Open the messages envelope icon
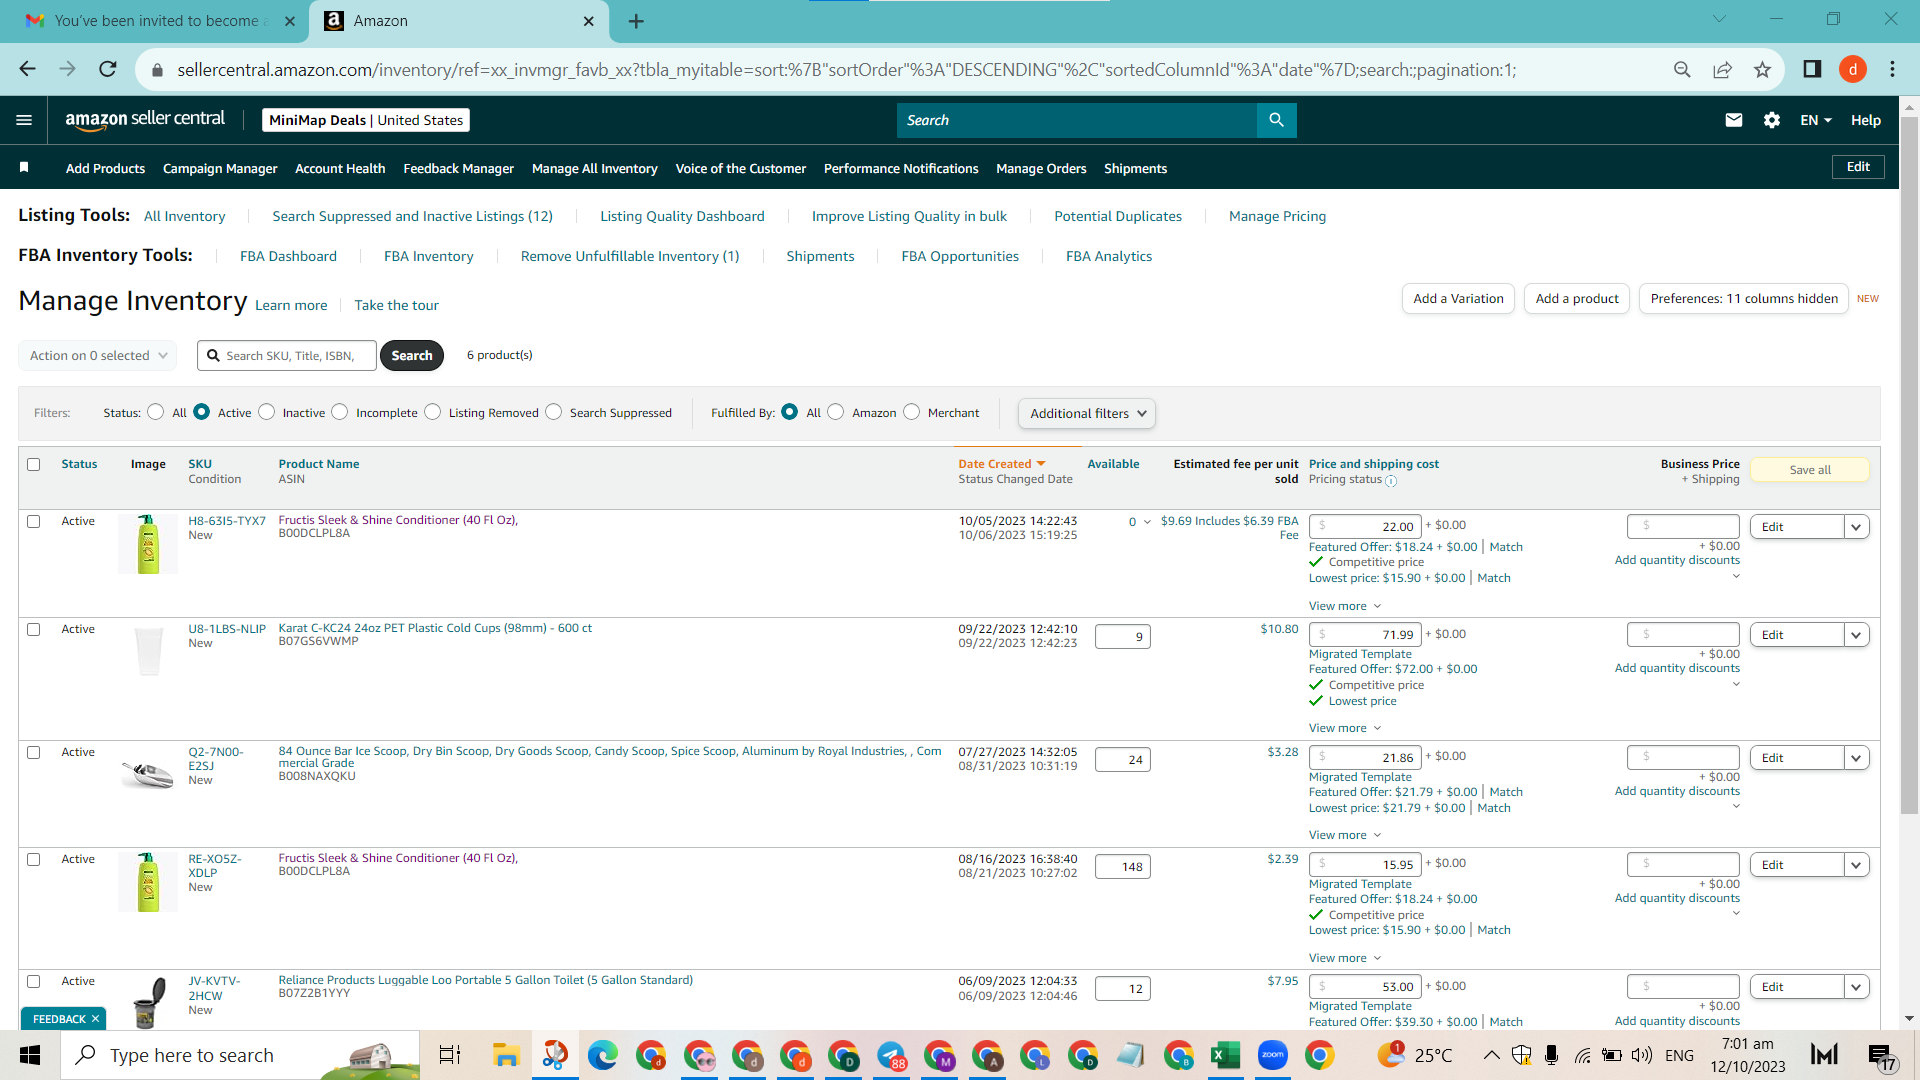 (1734, 120)
